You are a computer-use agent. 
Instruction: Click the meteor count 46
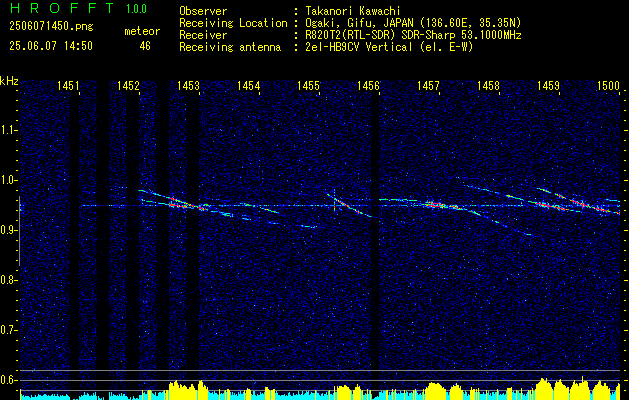(145, 46)
